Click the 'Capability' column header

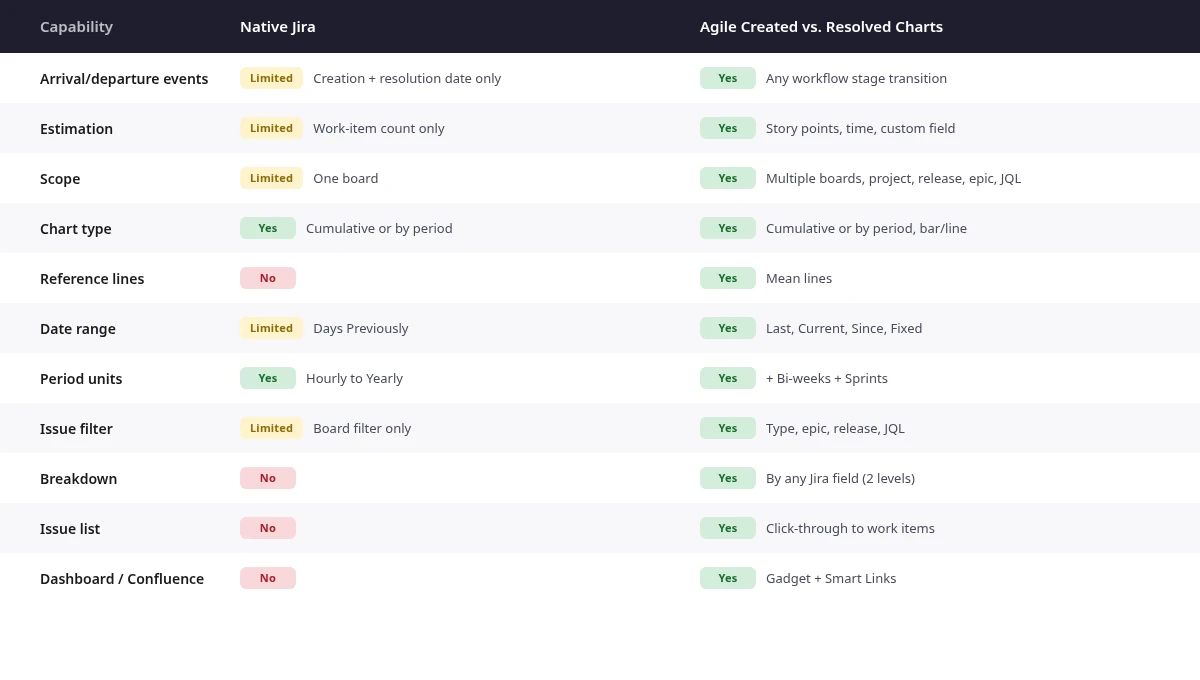(x=76, y=27)
